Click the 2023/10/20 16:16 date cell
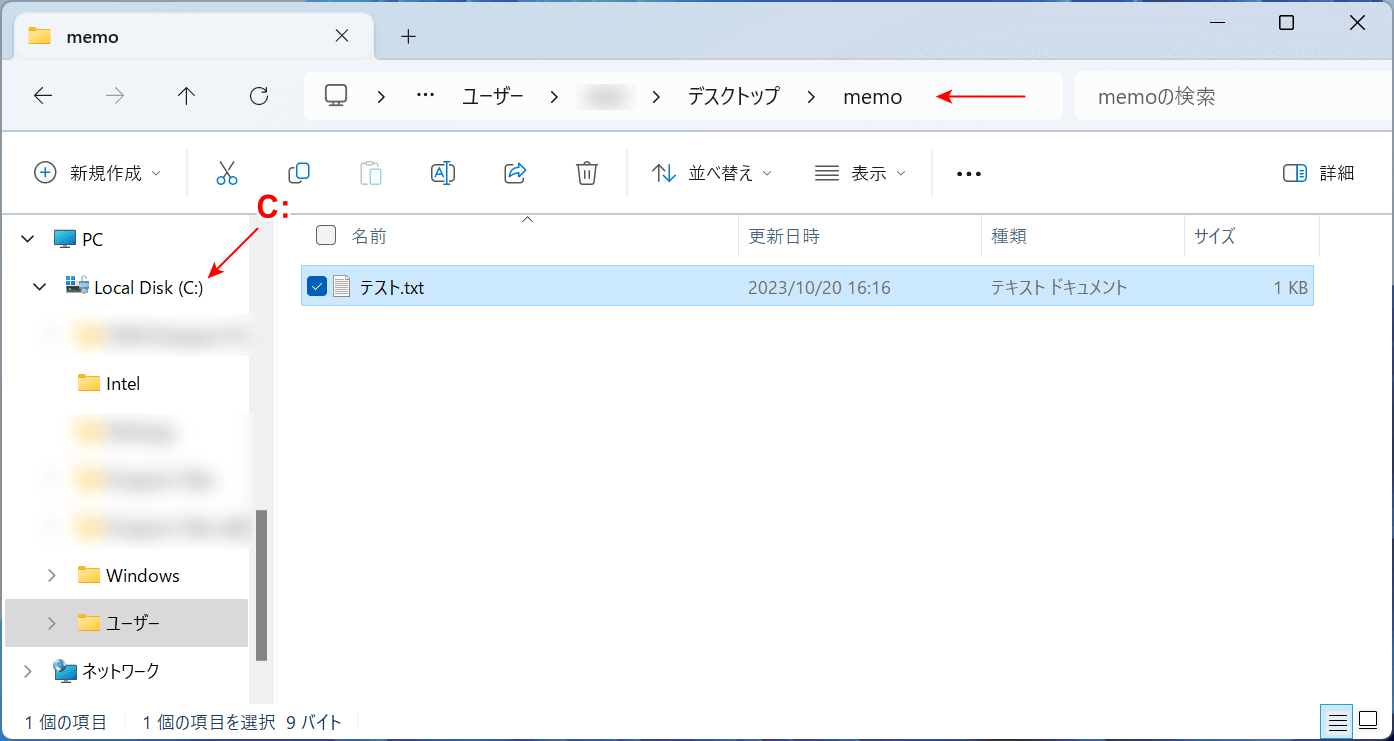This screenshot has width=1394, height=741. [x=819, y=288]
